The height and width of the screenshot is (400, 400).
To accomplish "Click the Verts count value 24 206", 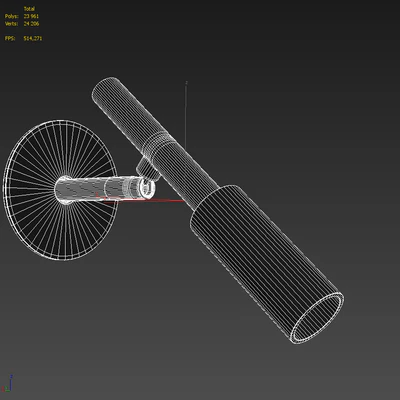I will pyautogui.click(x=31, y=24).
